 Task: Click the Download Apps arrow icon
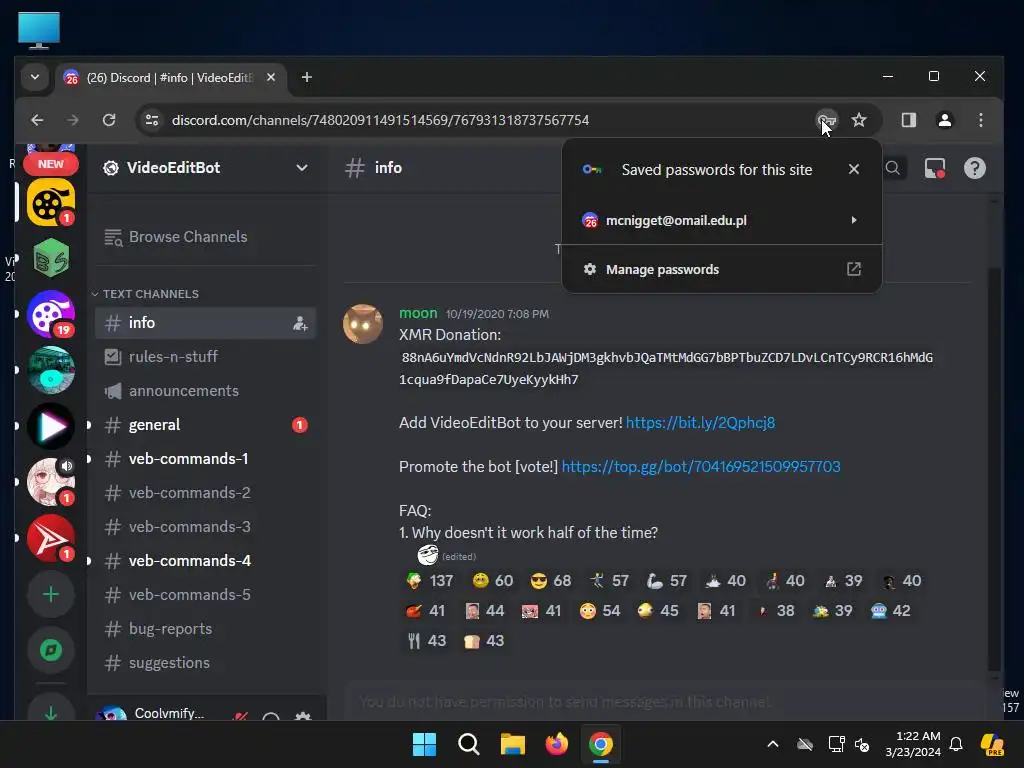[51, 712]
